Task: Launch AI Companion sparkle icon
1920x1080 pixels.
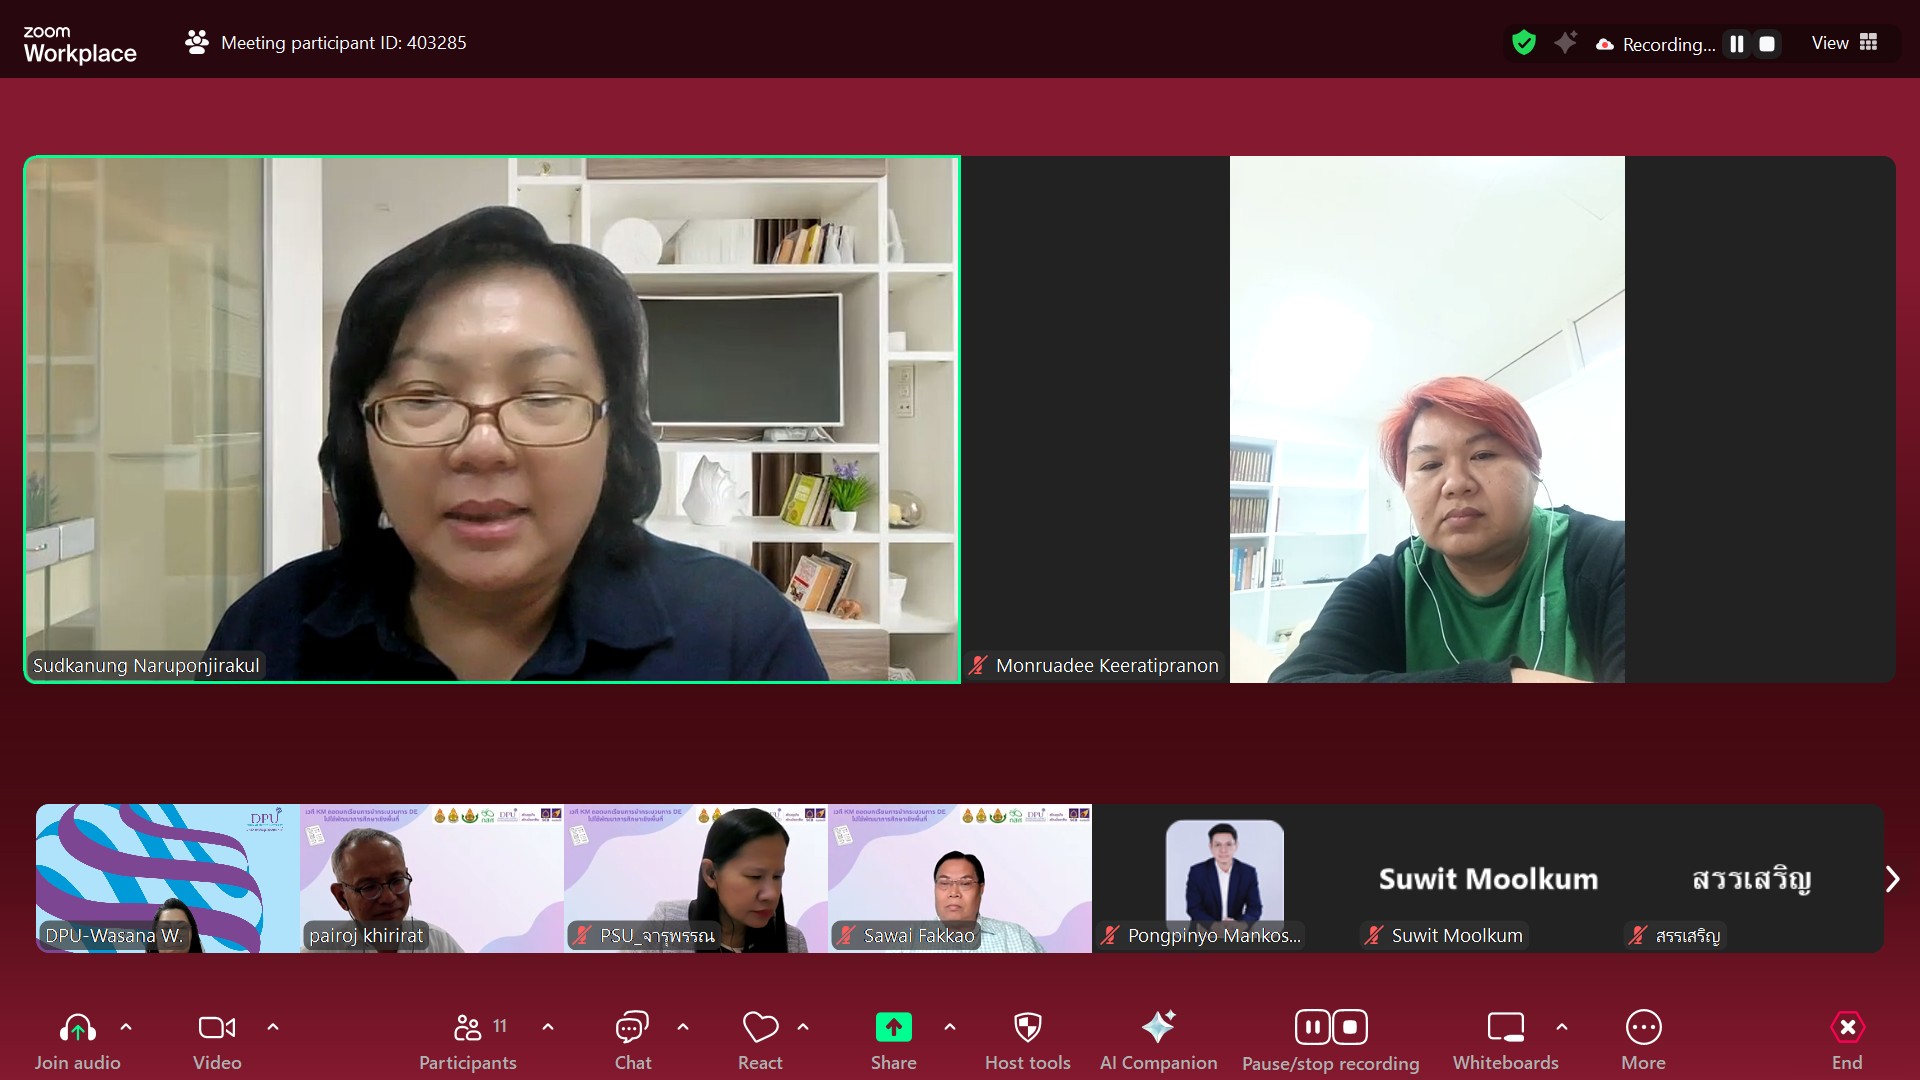Action: 1158,1028
